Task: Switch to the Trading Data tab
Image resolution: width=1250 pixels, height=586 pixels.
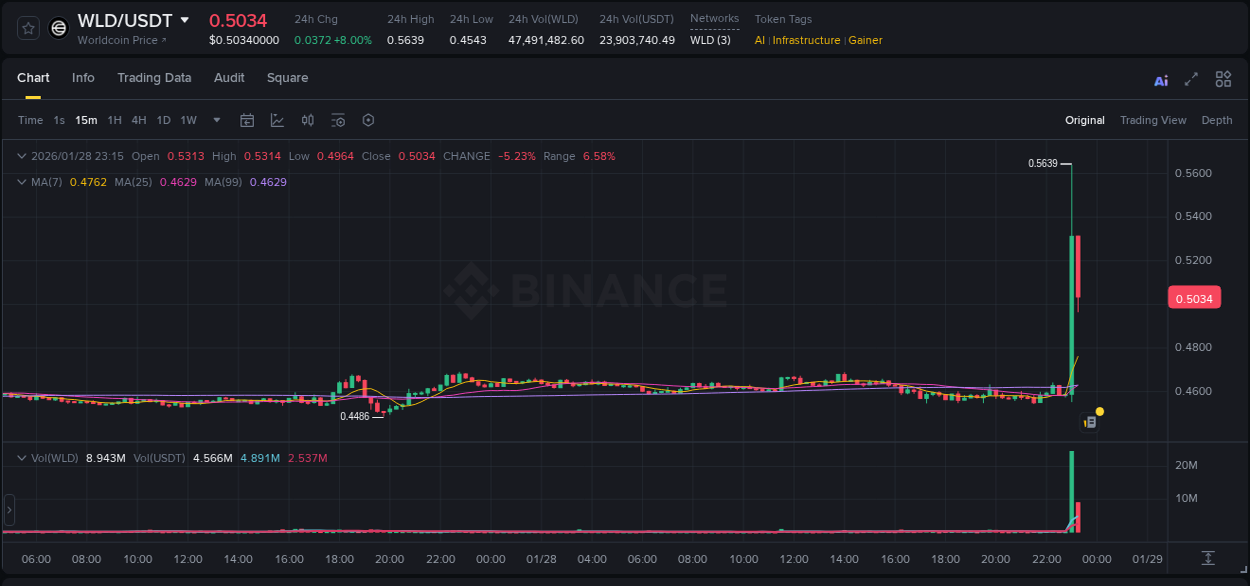Action: [x=154, y=77]
